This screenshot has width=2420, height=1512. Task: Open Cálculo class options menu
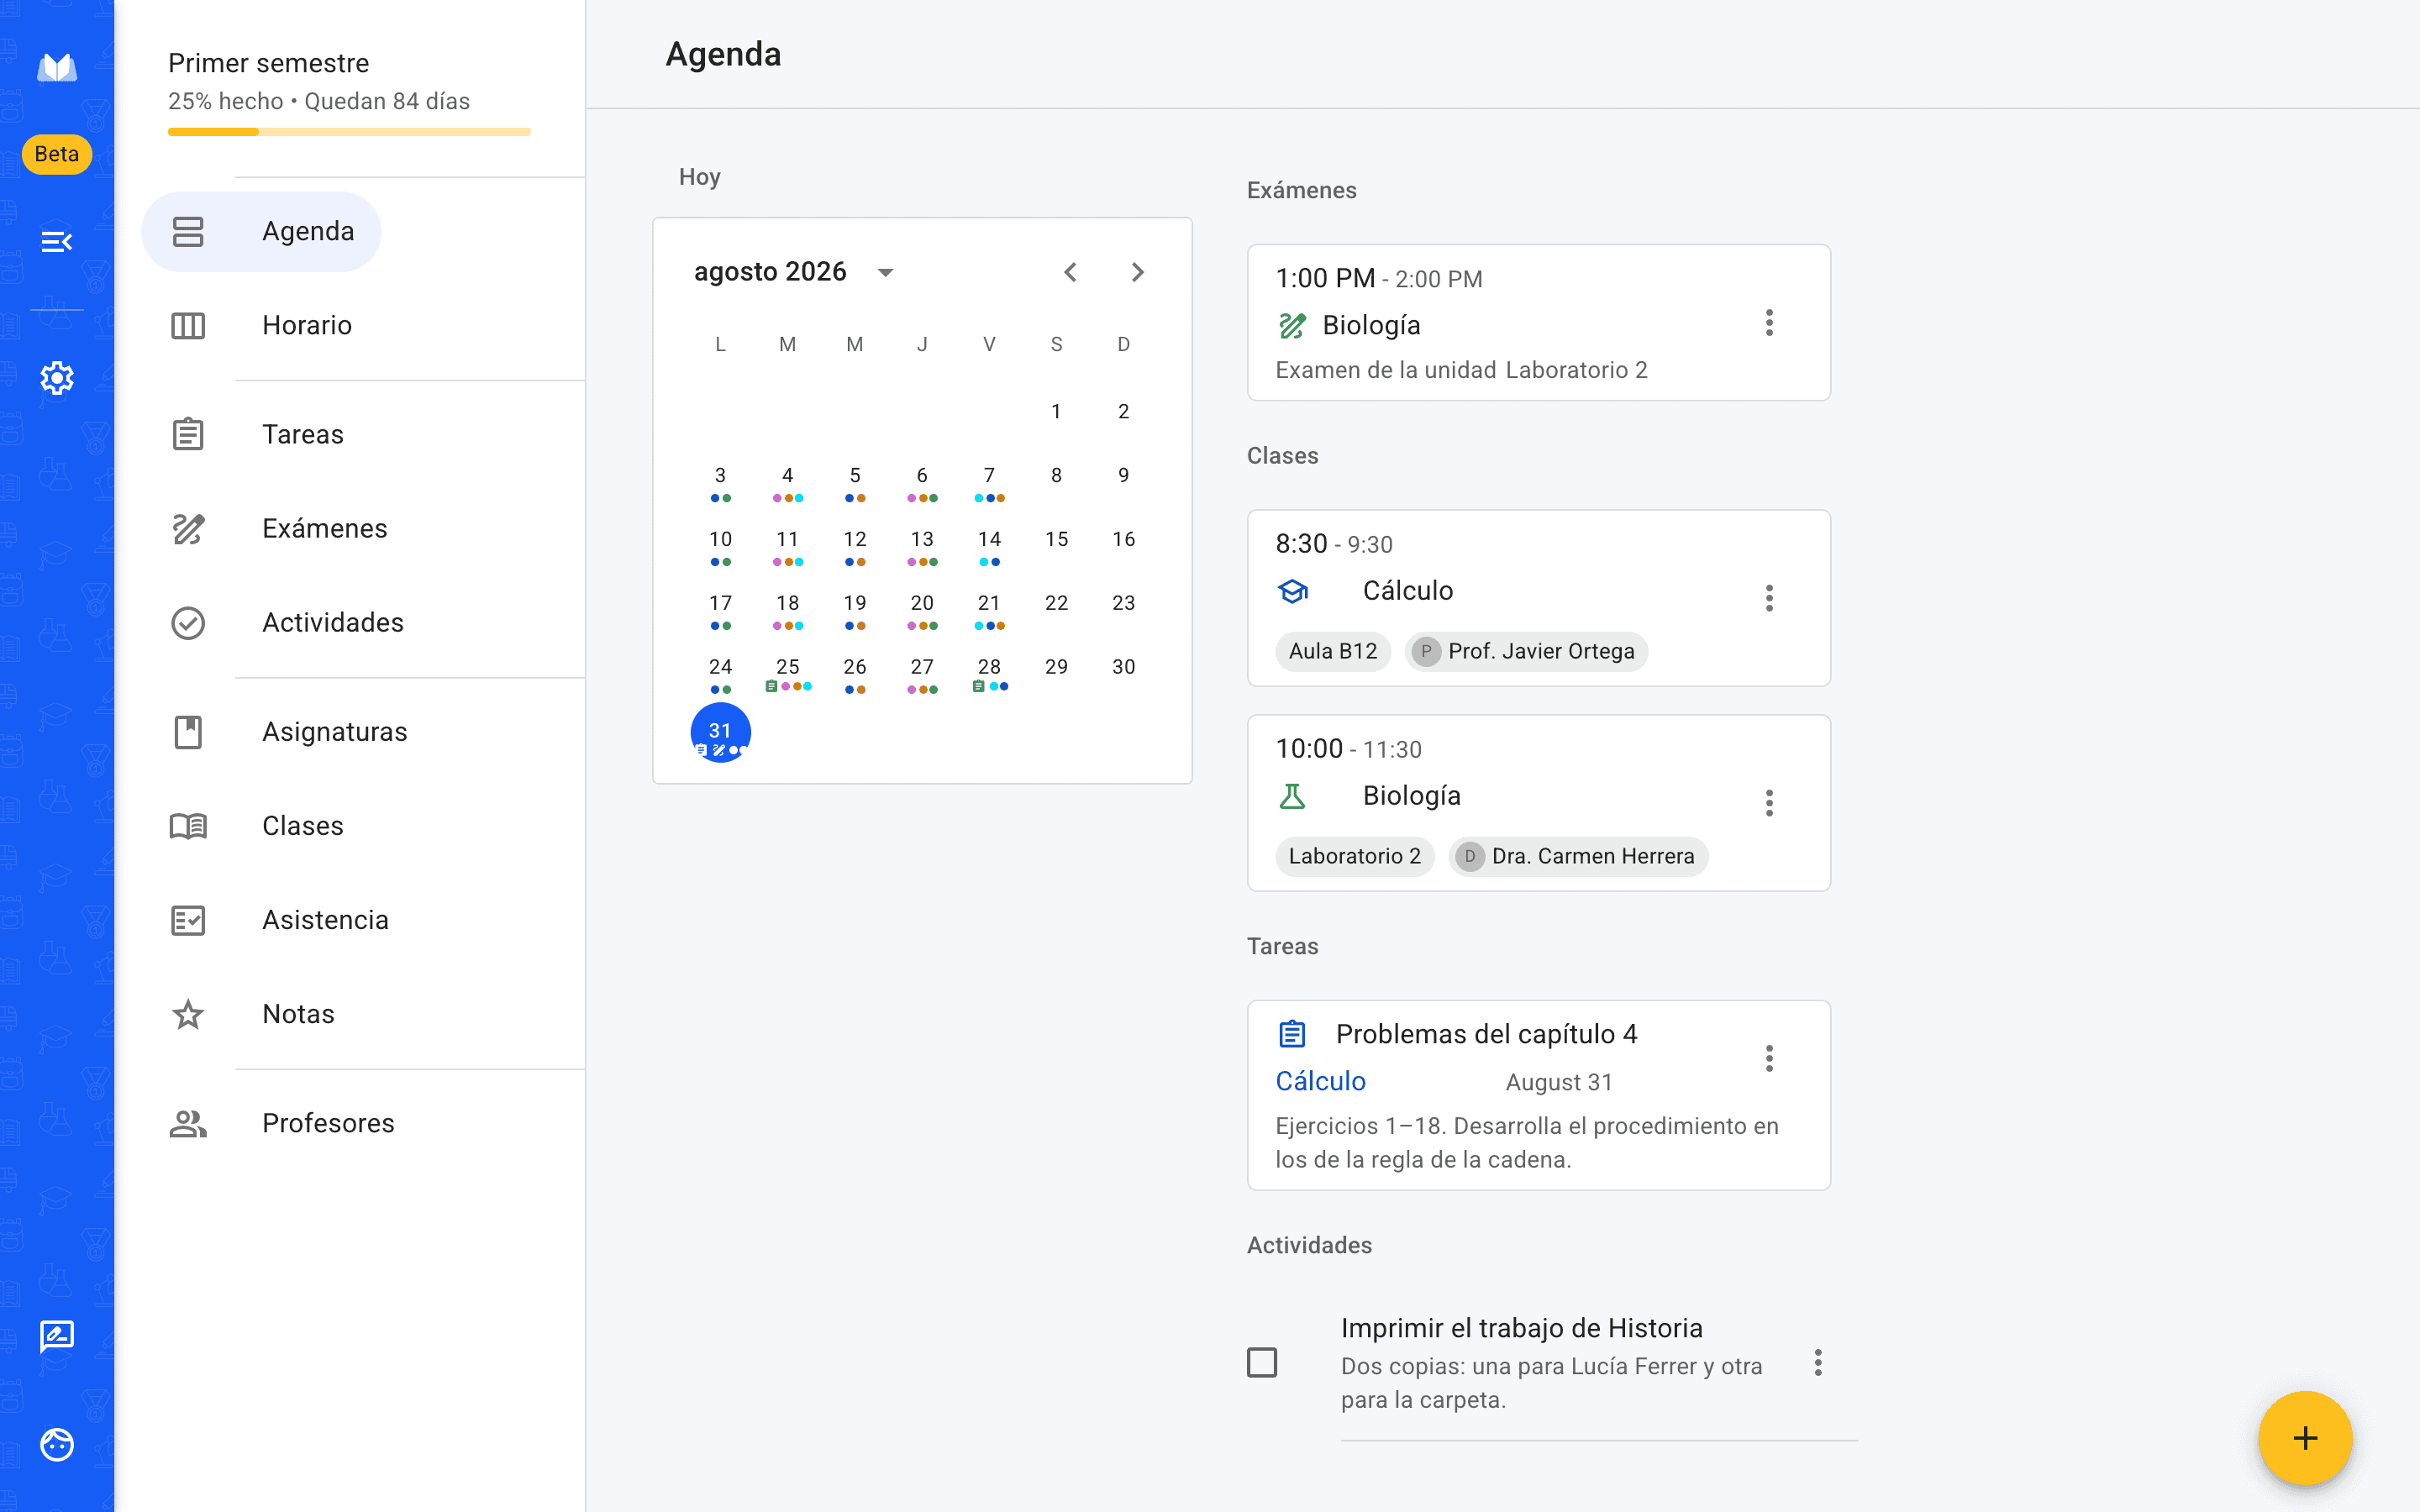(1769, 598)
